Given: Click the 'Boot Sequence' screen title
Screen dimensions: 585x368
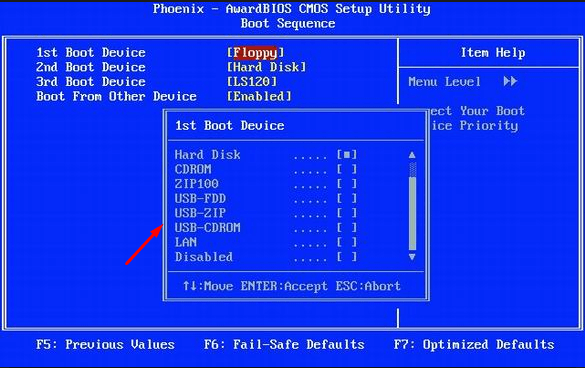Looking at the screenshot, I should (288, 24).
